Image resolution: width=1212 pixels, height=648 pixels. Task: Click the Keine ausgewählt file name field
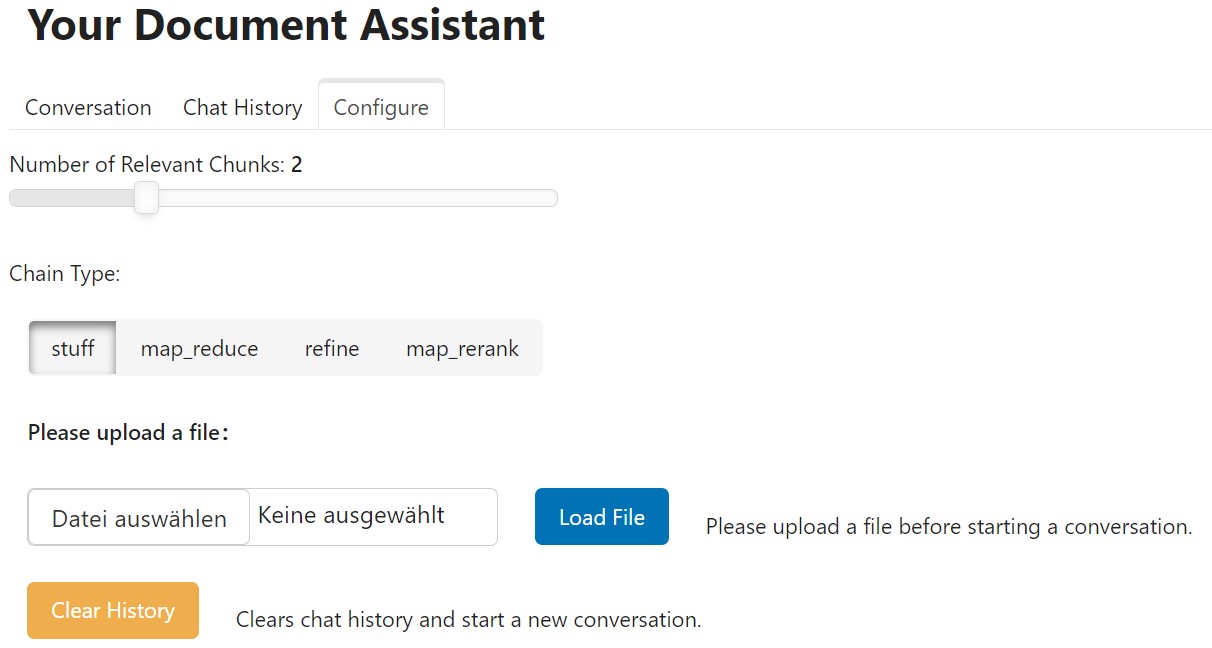pos(372,516)
